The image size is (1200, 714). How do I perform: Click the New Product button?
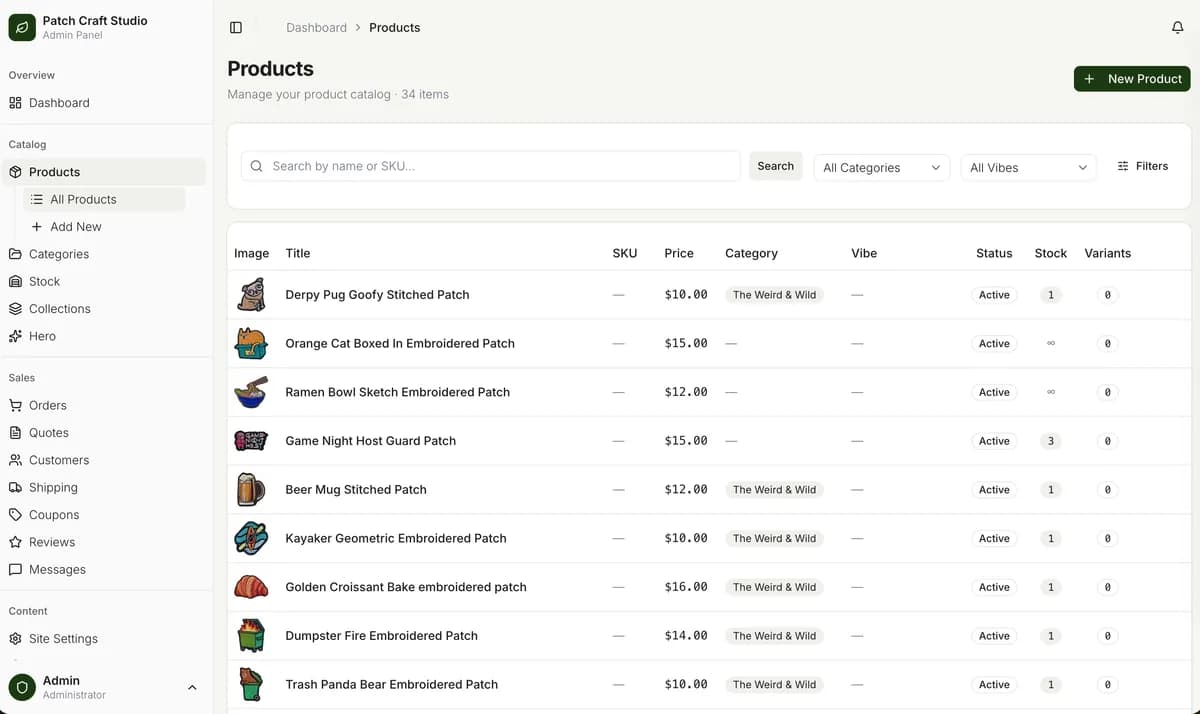coord(1132,79)
